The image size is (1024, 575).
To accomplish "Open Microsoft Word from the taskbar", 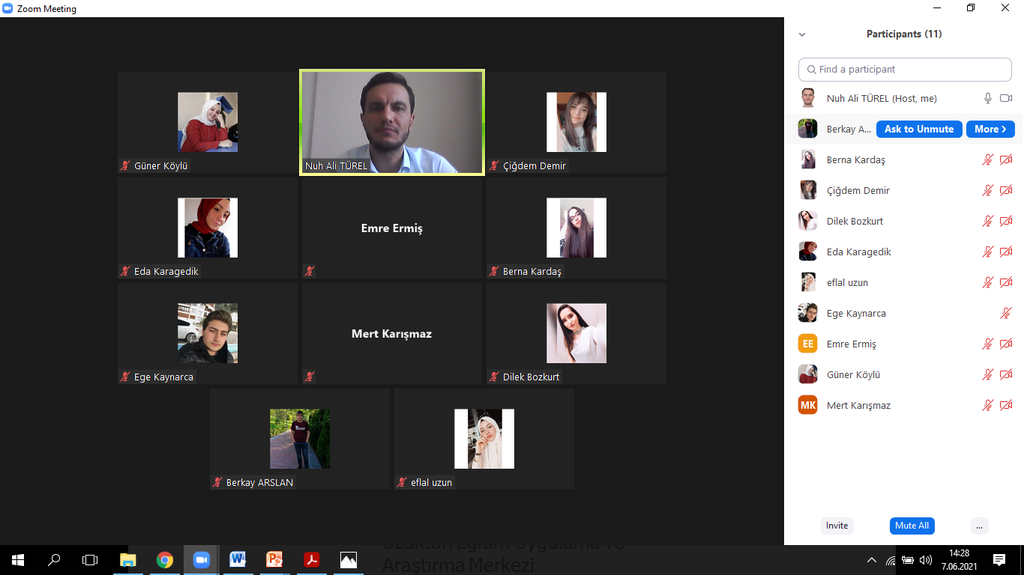I will point(238,560).
